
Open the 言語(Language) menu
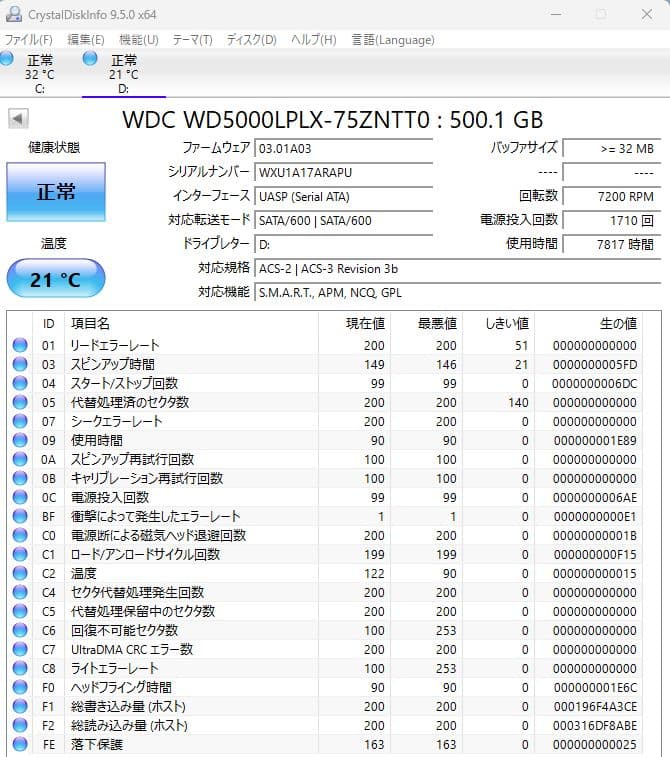point(392,40)
